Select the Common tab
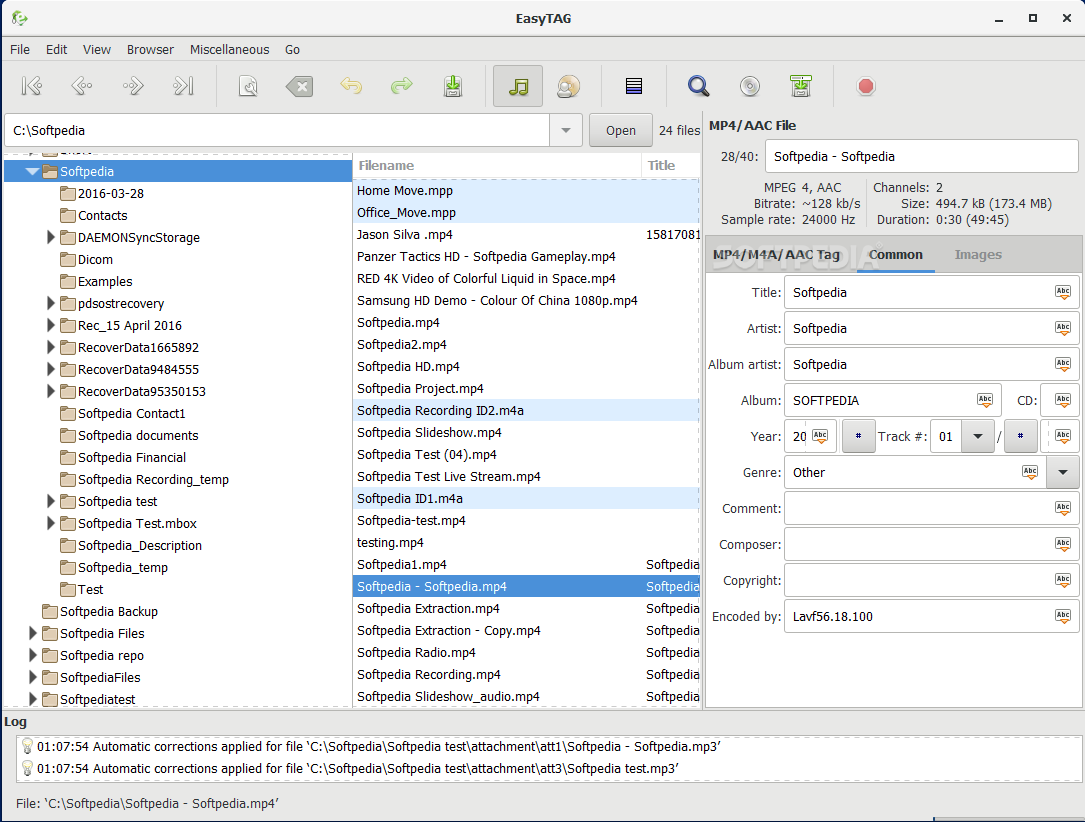 895,255
